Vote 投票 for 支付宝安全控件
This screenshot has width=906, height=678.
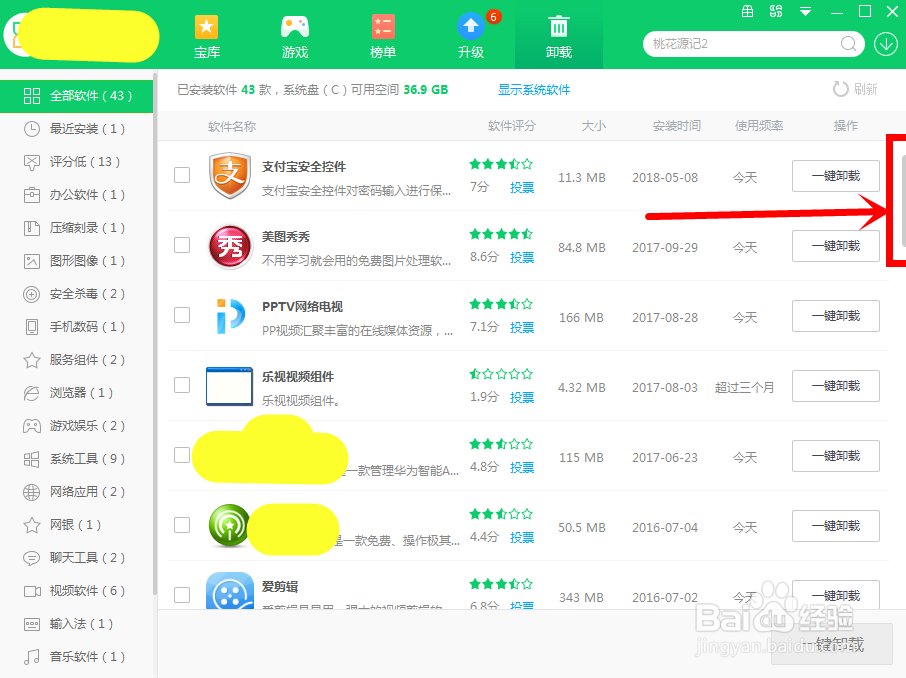[522, 187]
